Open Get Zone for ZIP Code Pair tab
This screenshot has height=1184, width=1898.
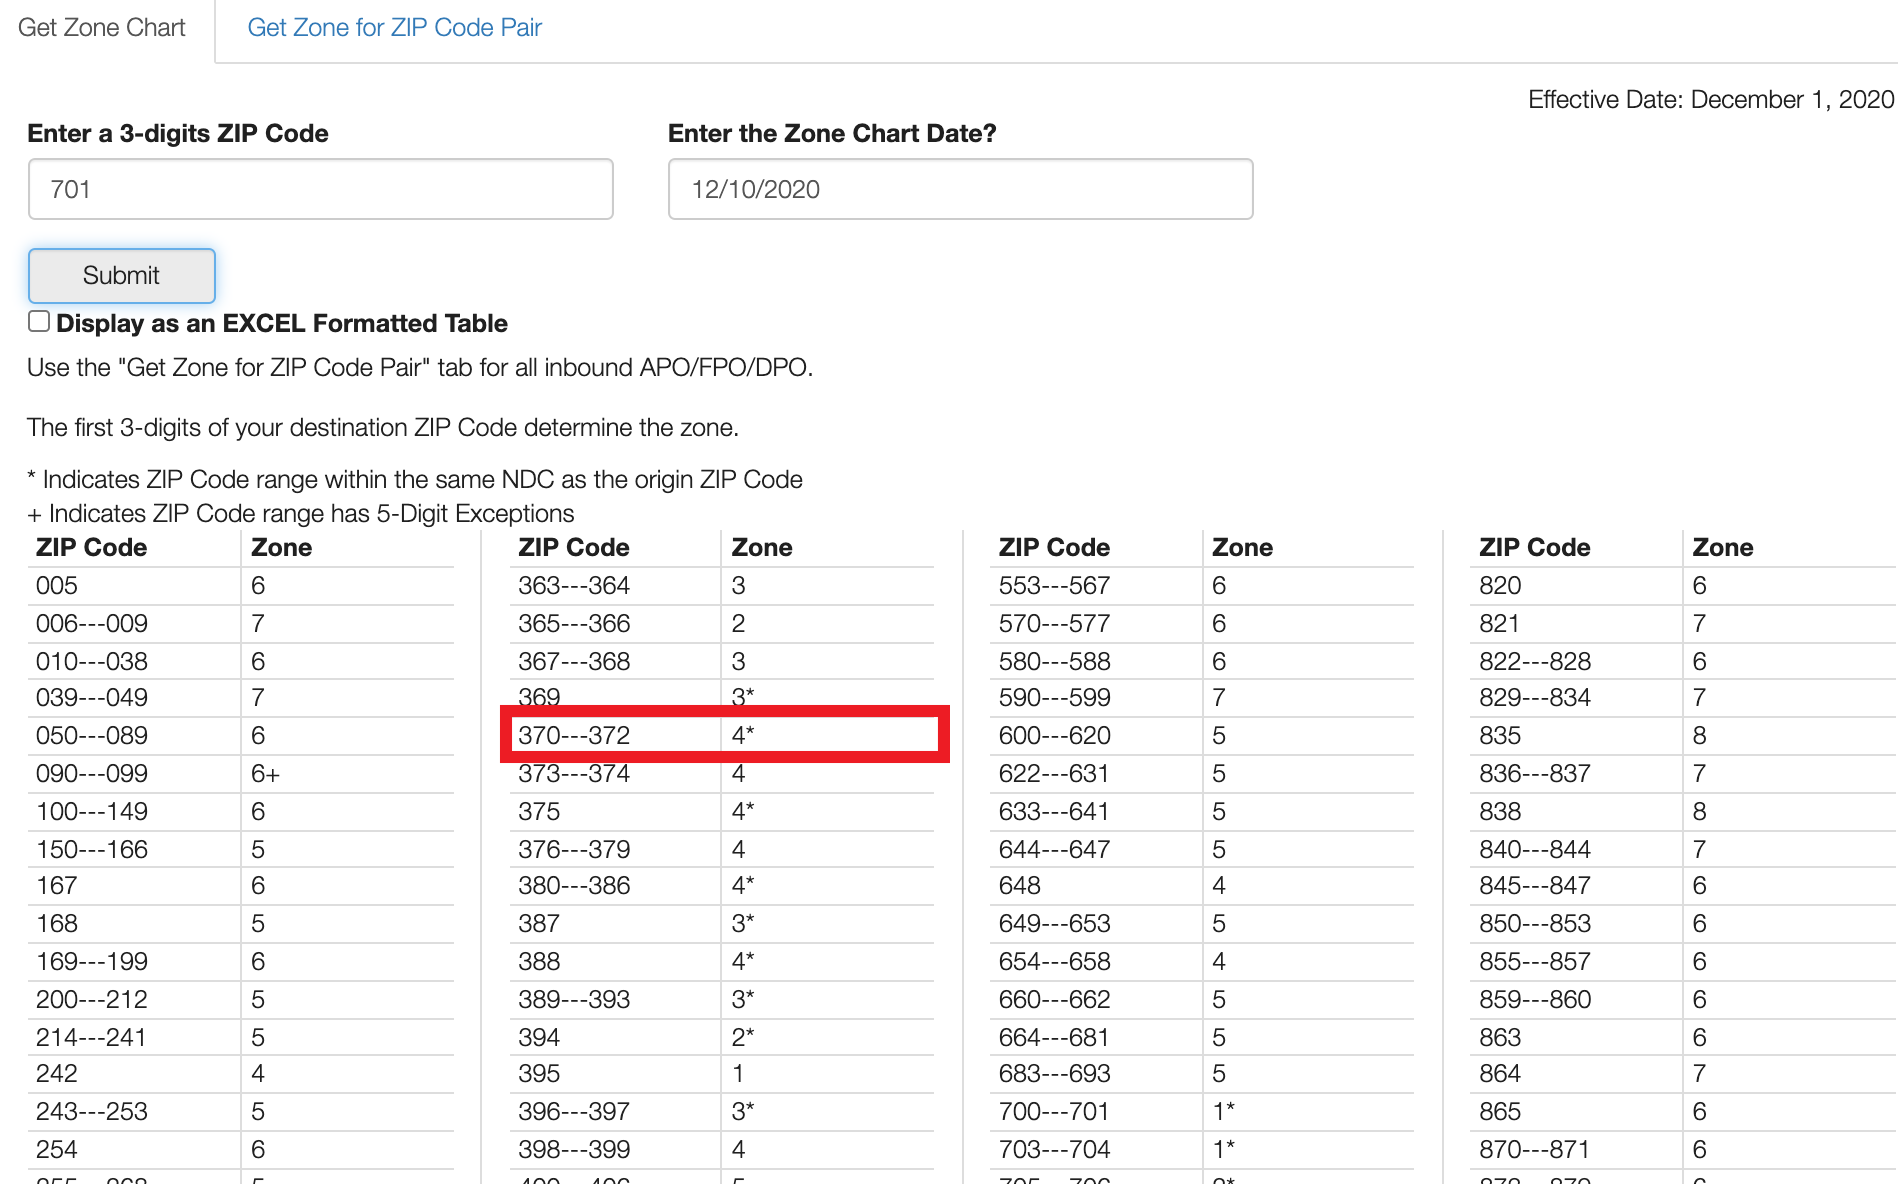[394, 28]
